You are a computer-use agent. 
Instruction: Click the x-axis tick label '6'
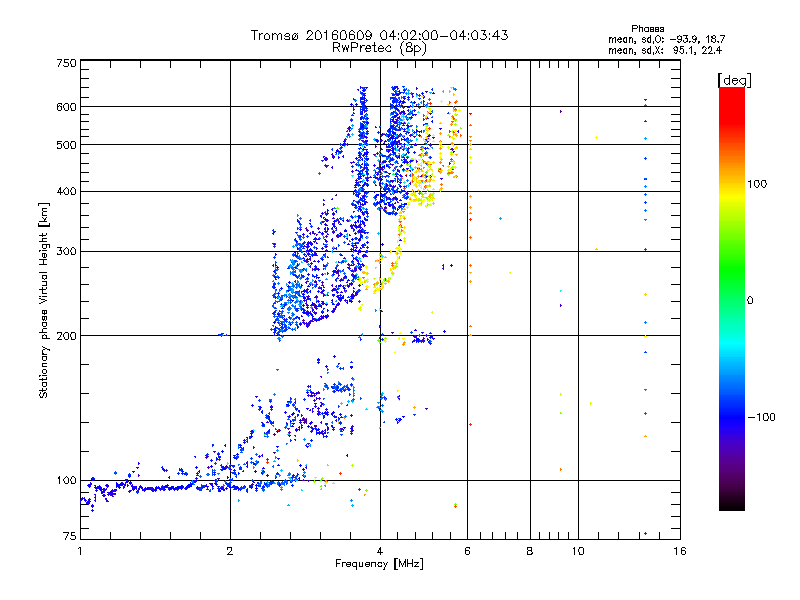tap(467, 551)
